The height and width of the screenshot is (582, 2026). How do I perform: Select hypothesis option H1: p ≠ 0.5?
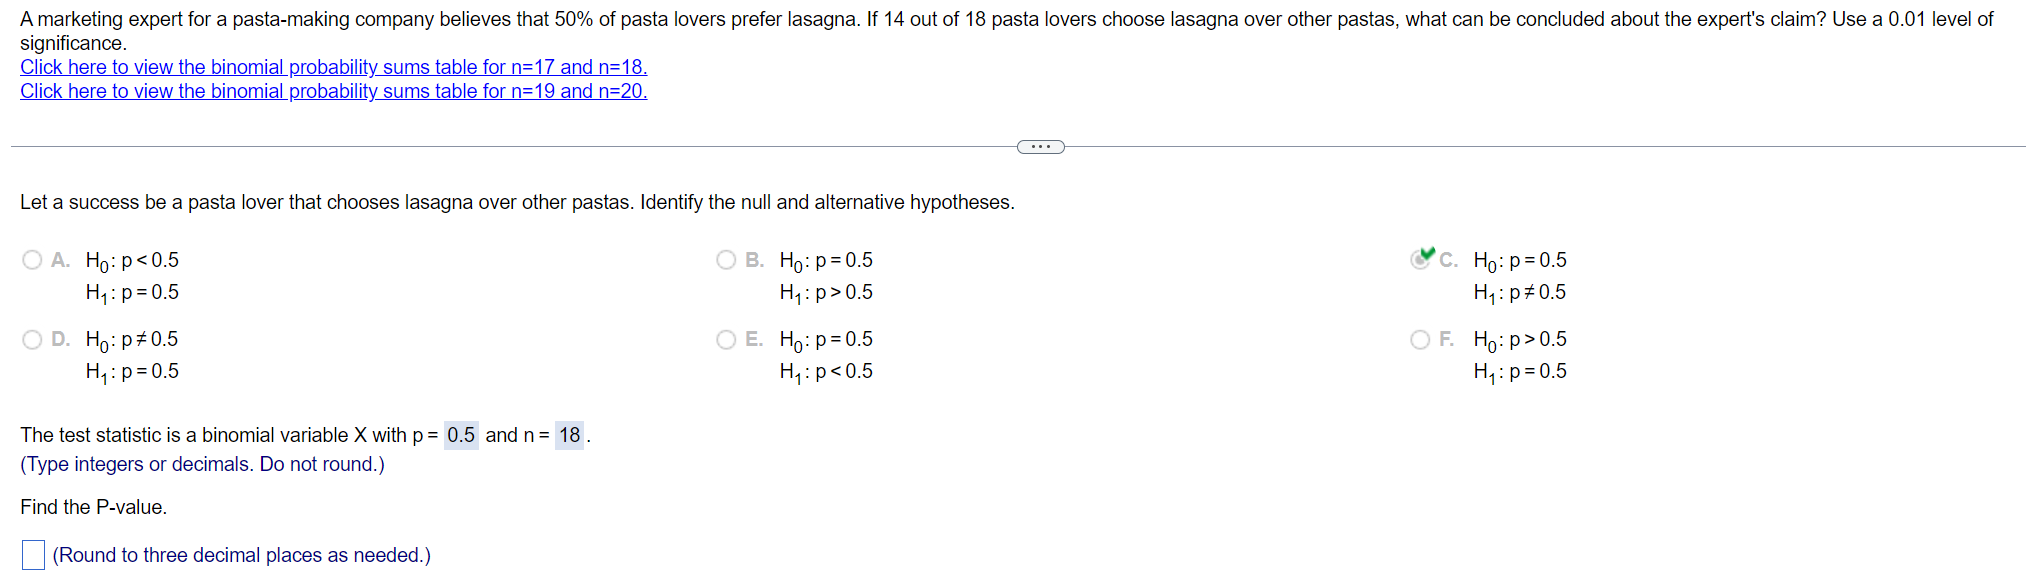tap(1518, 292)
